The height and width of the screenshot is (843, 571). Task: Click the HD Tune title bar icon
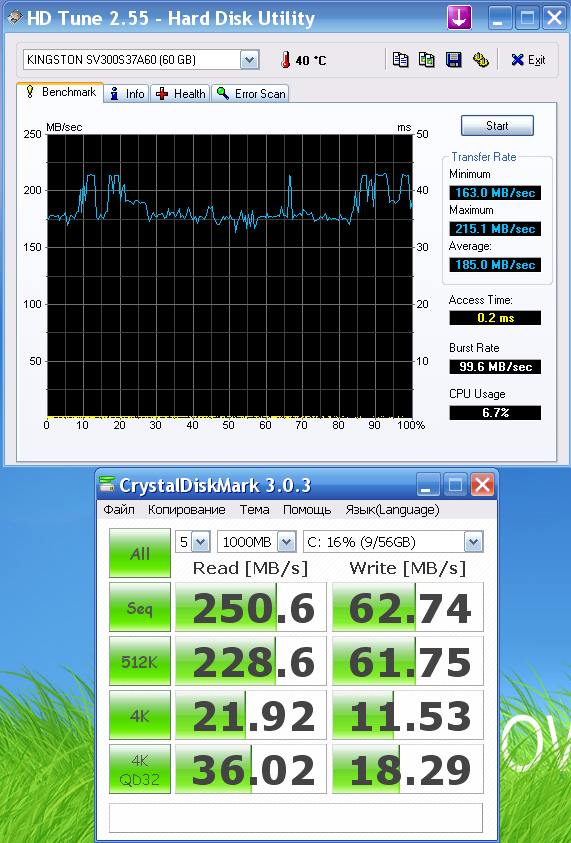(15, 18)
